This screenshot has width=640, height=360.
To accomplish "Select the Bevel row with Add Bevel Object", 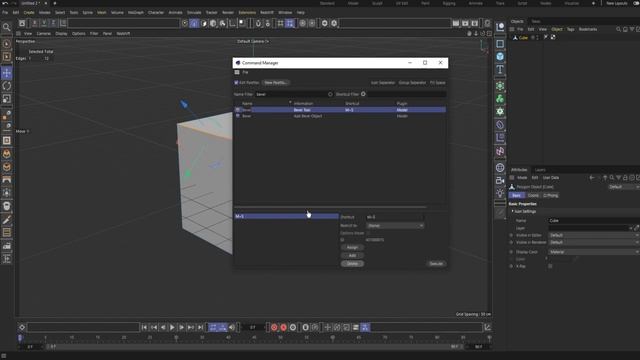I will 340,116.
